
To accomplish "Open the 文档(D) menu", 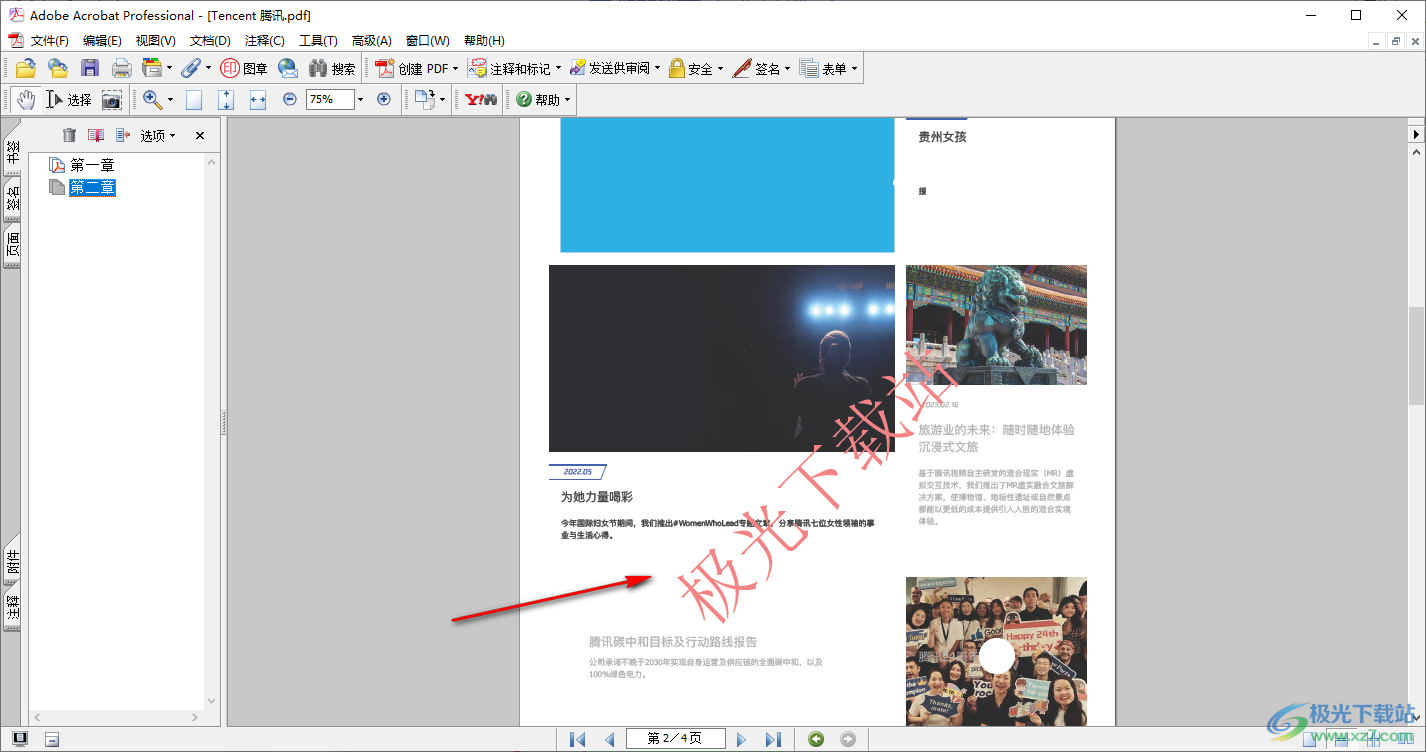I will point(210,40).
